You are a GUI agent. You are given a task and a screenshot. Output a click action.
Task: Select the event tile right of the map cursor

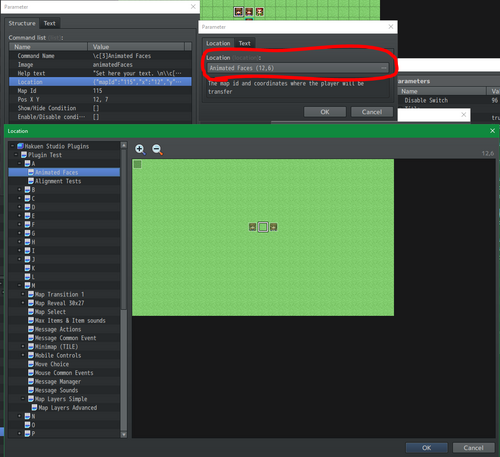click(x=273, y=227)
